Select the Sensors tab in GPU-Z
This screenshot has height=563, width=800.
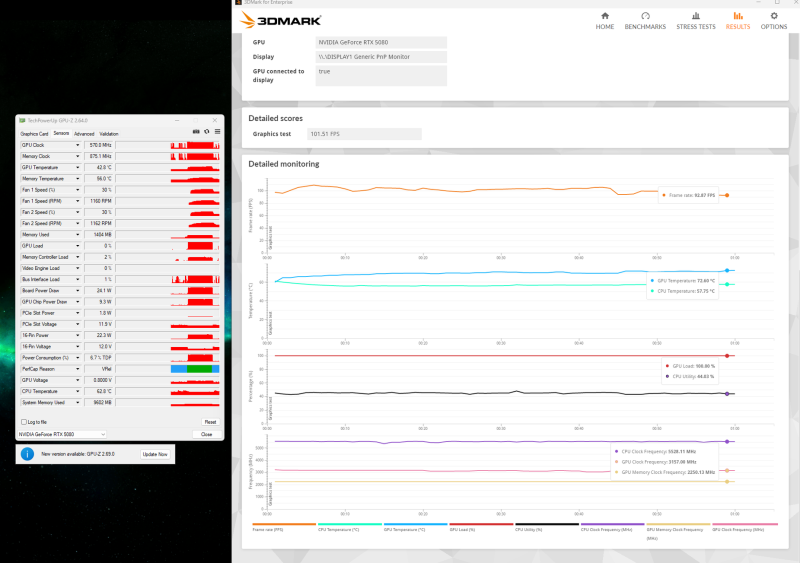click(61, 133)
